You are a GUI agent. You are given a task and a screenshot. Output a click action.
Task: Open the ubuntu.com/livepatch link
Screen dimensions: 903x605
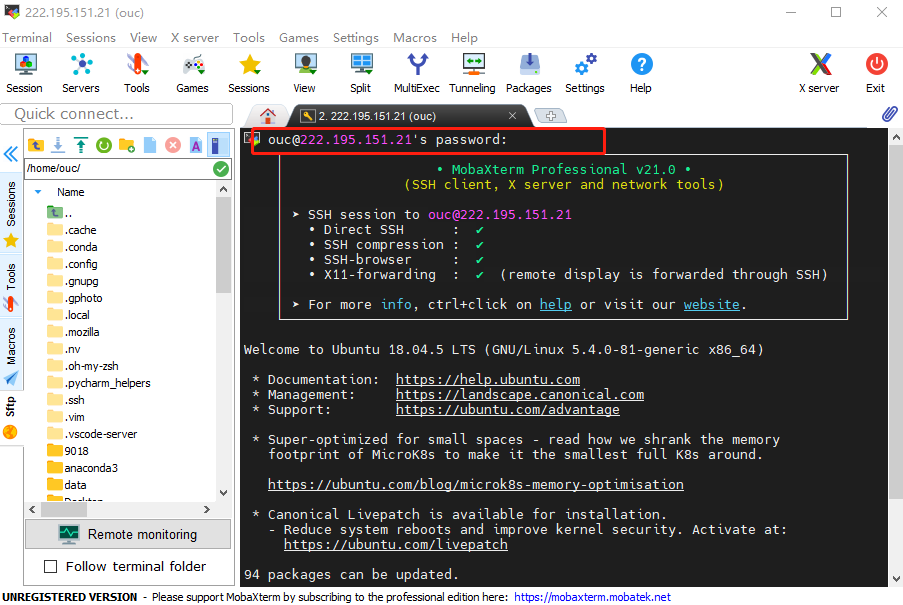pyautogui.click(x=396, y=544)
